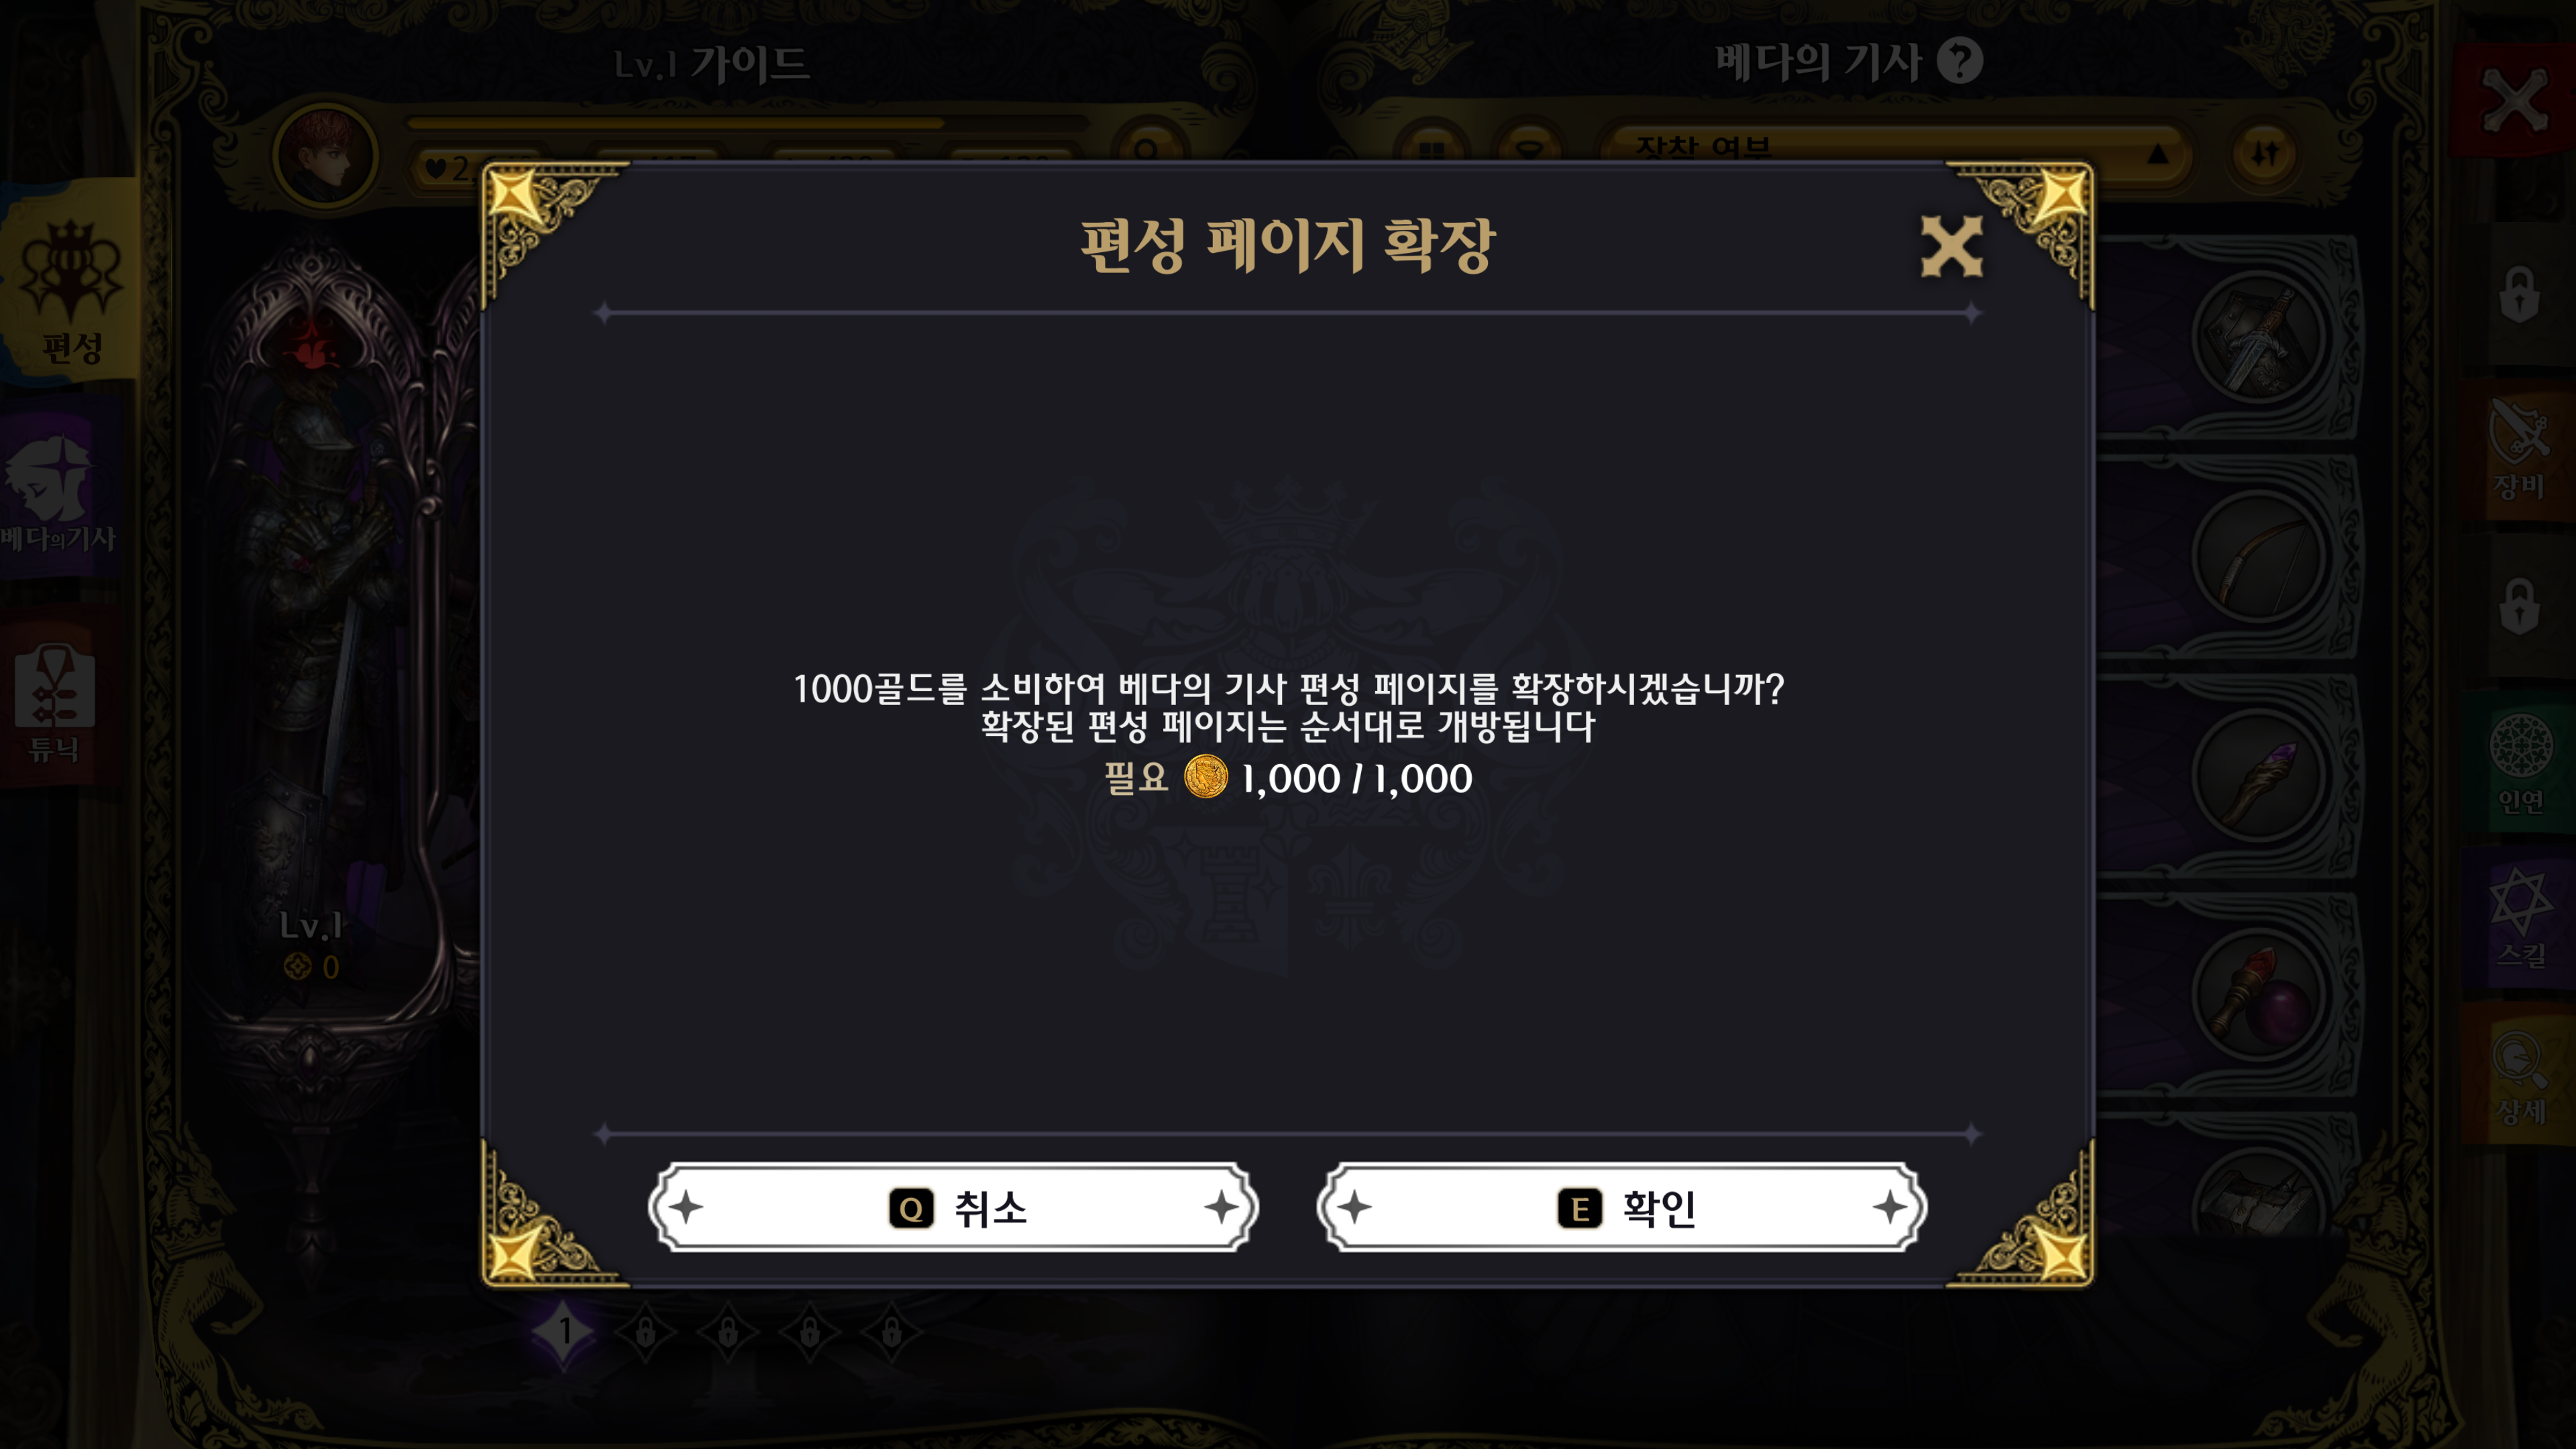Viewport: 2576px width, 1449px height.
Task: Click the help question mark next to 베다의 기사
Action: coord(1959,61)
